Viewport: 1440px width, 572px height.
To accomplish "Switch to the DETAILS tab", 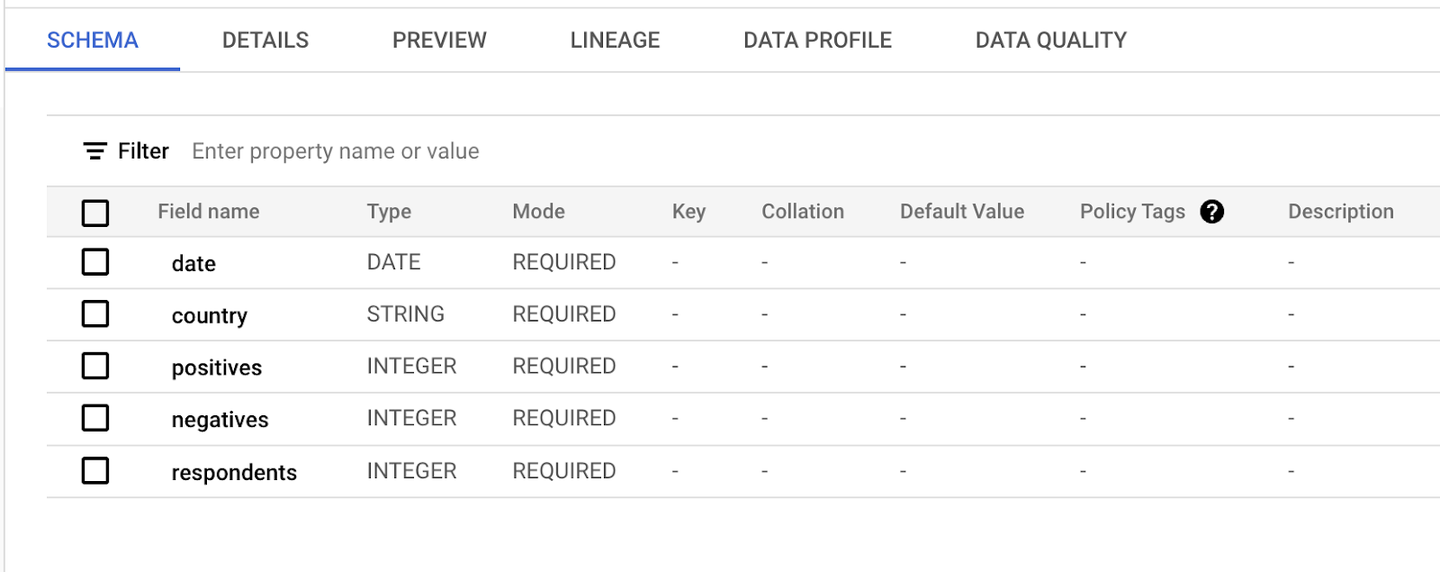I will click(x=265, y=41).
